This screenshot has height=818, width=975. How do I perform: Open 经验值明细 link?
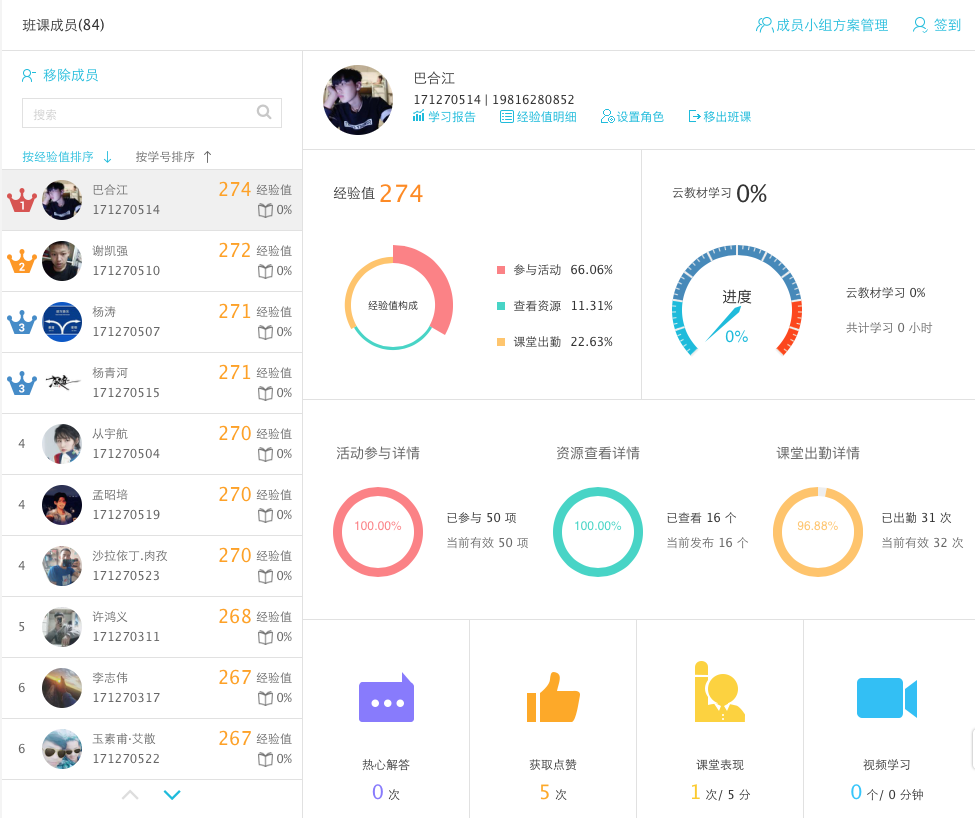[538, 117]
